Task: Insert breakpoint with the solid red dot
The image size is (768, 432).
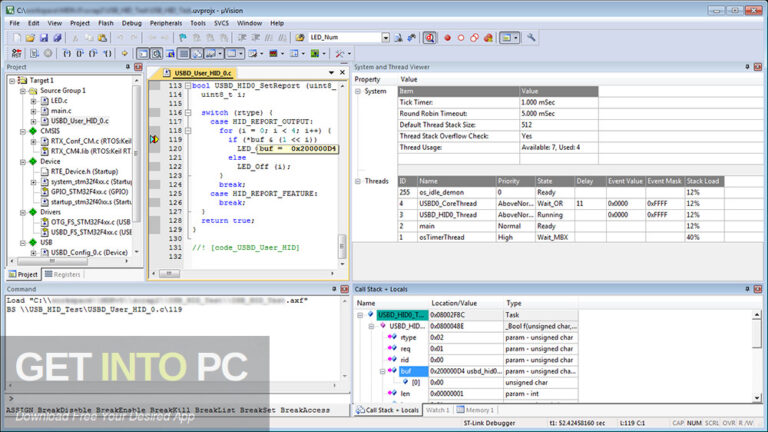Action: tap(447, 38)
